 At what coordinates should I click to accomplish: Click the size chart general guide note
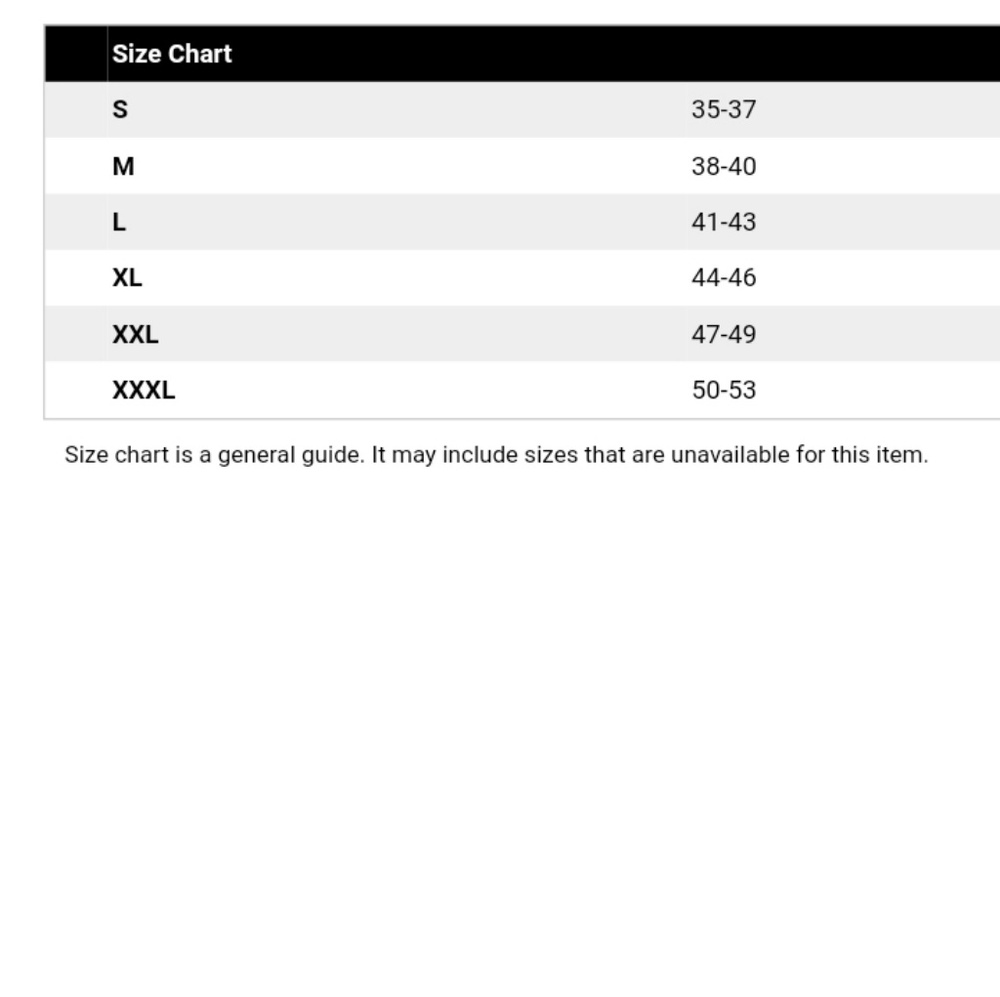pyautogui.click(x=496, y=455)
